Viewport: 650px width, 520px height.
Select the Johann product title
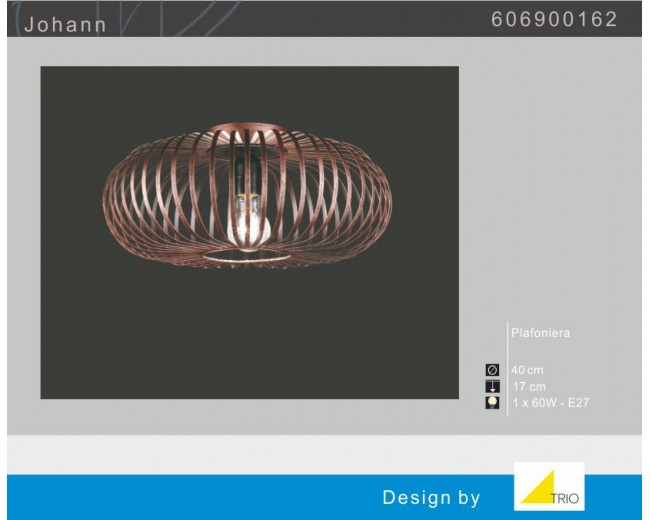pos(65,24)
